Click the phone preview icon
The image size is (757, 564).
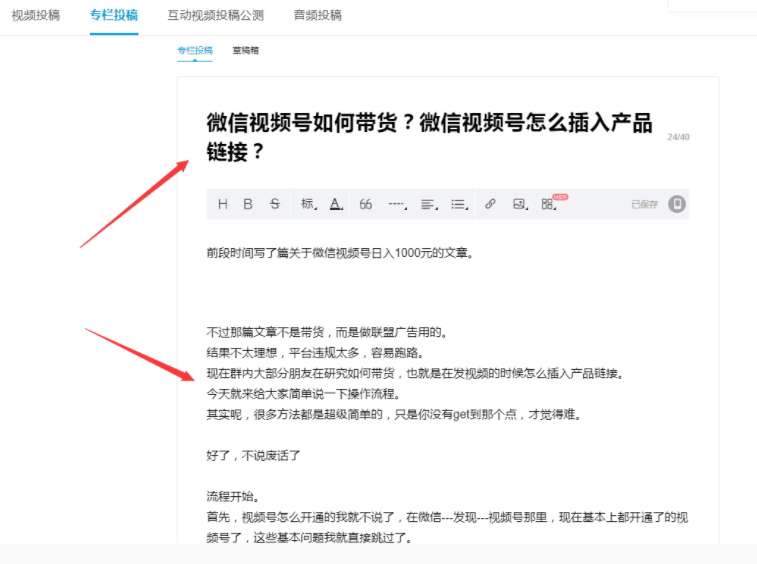677,204
